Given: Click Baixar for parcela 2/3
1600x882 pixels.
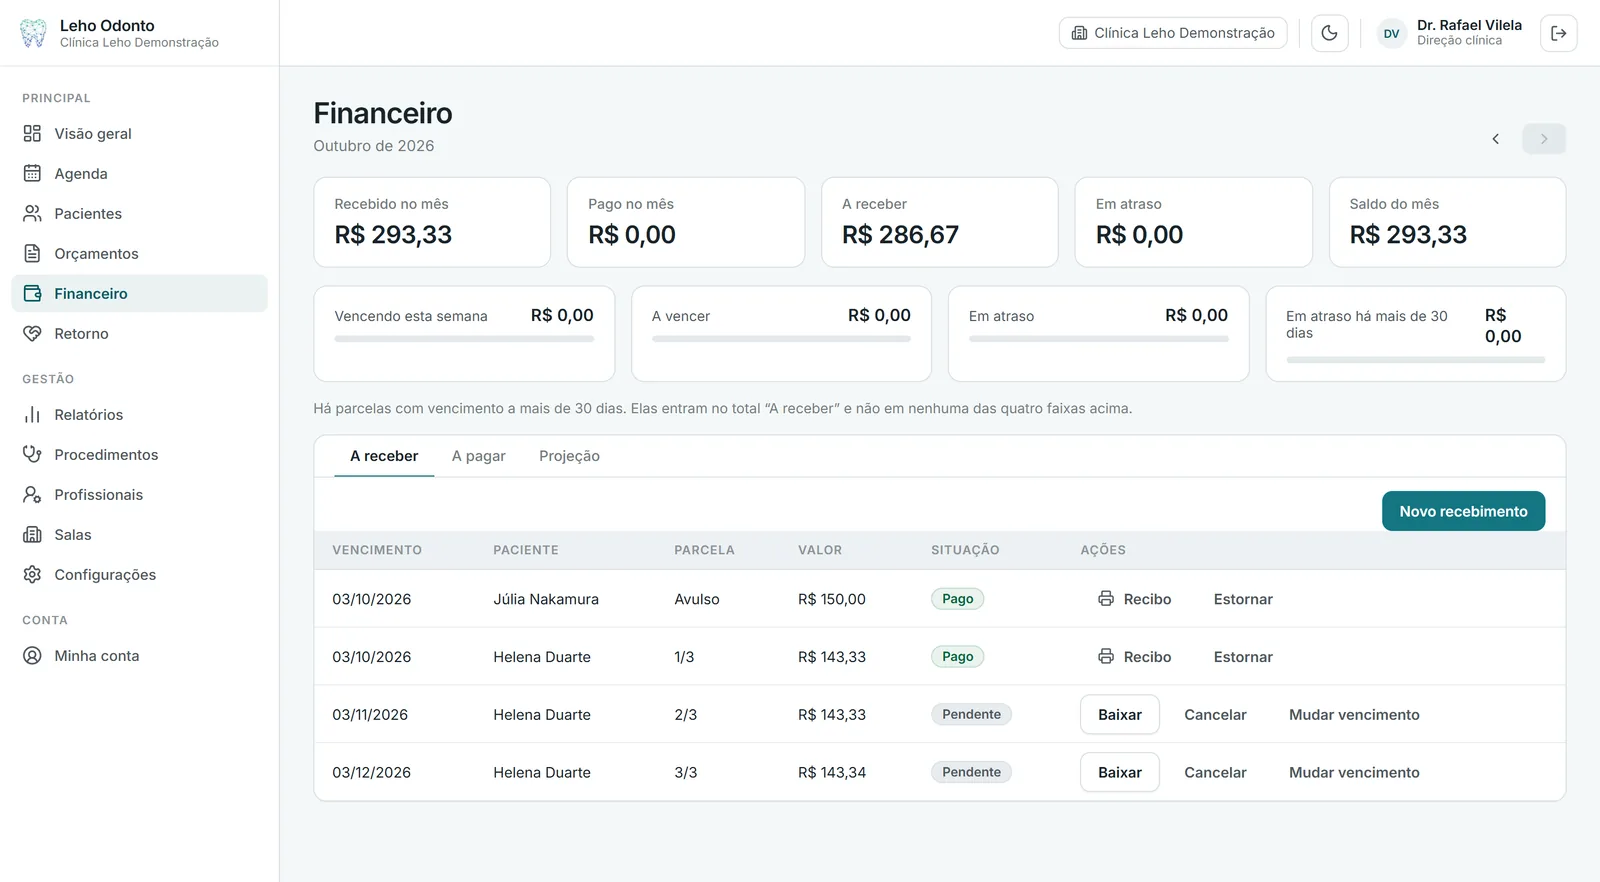Looking at the screenshot, I should [1120, 714].
